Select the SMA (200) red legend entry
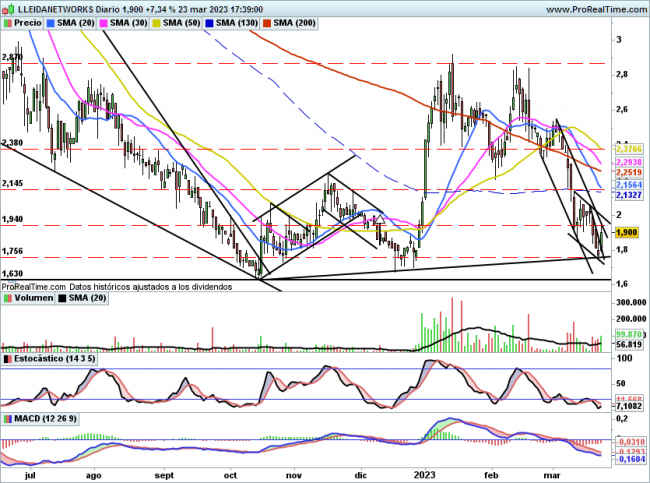Image resolution: width=650 pixels, height=483 pixels. 290,23
